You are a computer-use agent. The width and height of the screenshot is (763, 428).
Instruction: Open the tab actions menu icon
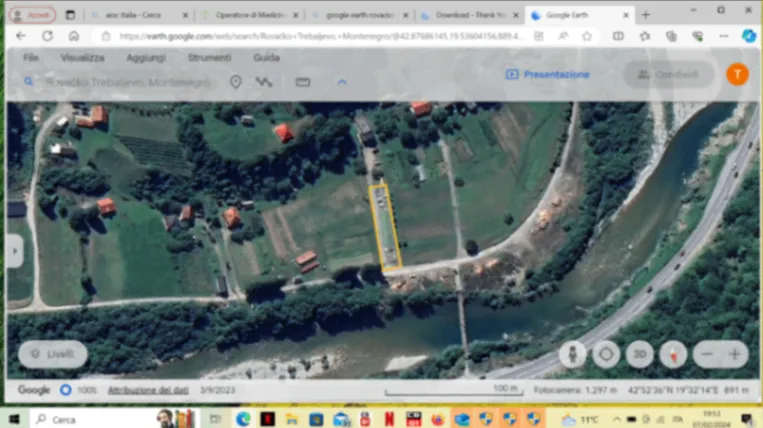tap(70, 15)
